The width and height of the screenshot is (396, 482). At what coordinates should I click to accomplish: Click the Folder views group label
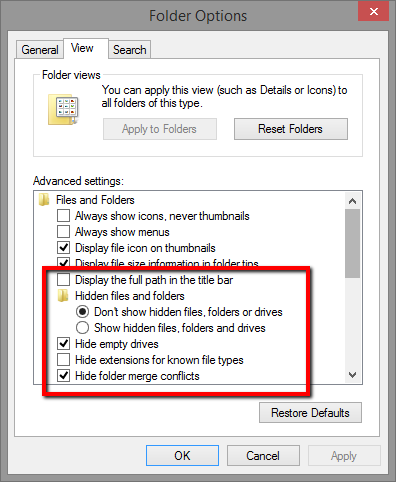pyautogui.click(x=71, y=75)
